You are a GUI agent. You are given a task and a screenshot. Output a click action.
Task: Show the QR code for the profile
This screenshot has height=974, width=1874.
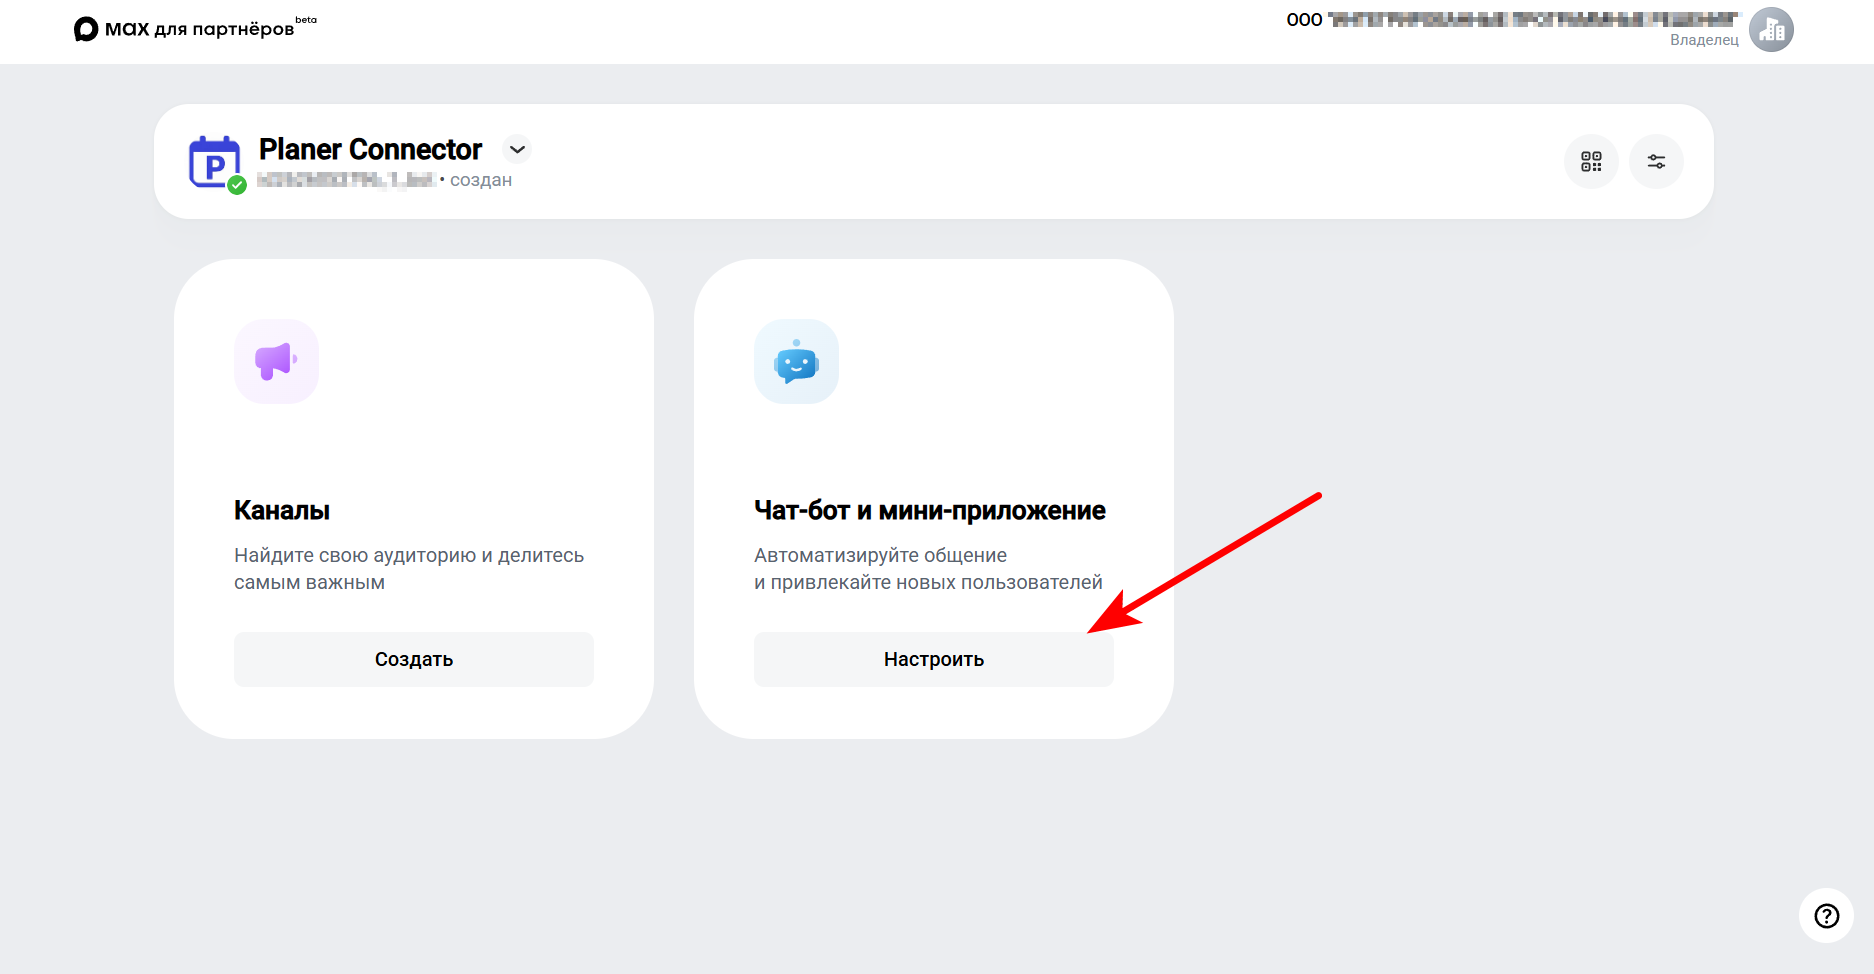(1591, 161)
